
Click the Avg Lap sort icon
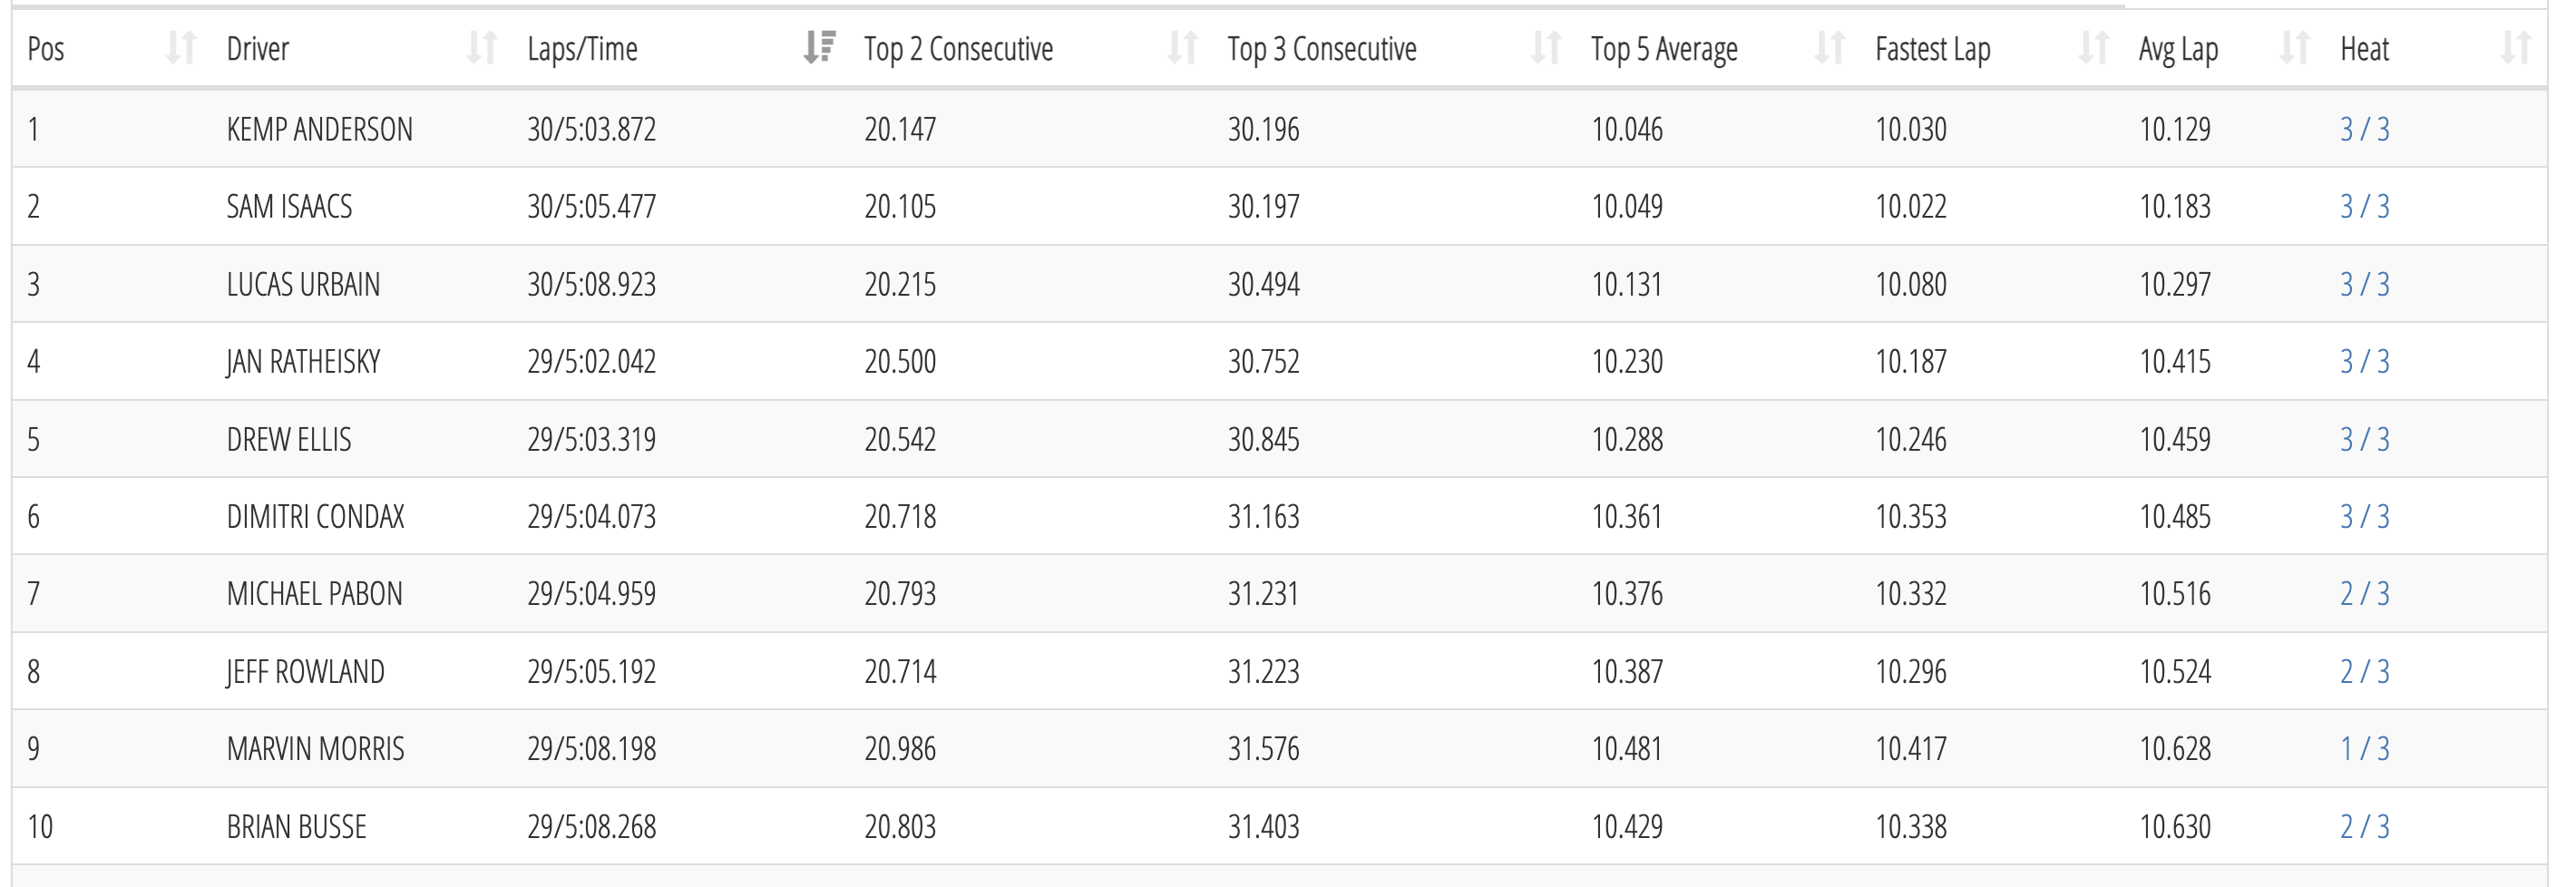[2295, 48]
